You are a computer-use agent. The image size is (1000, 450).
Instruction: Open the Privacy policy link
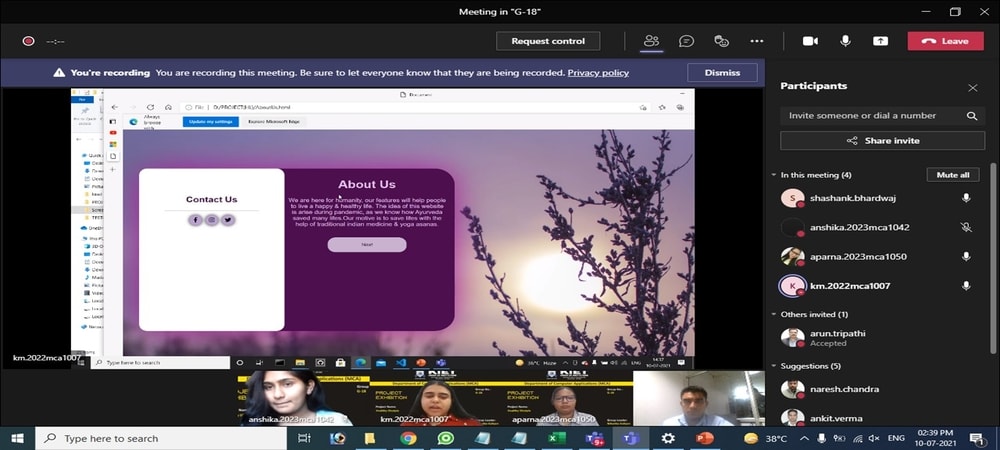coord(598,73)
